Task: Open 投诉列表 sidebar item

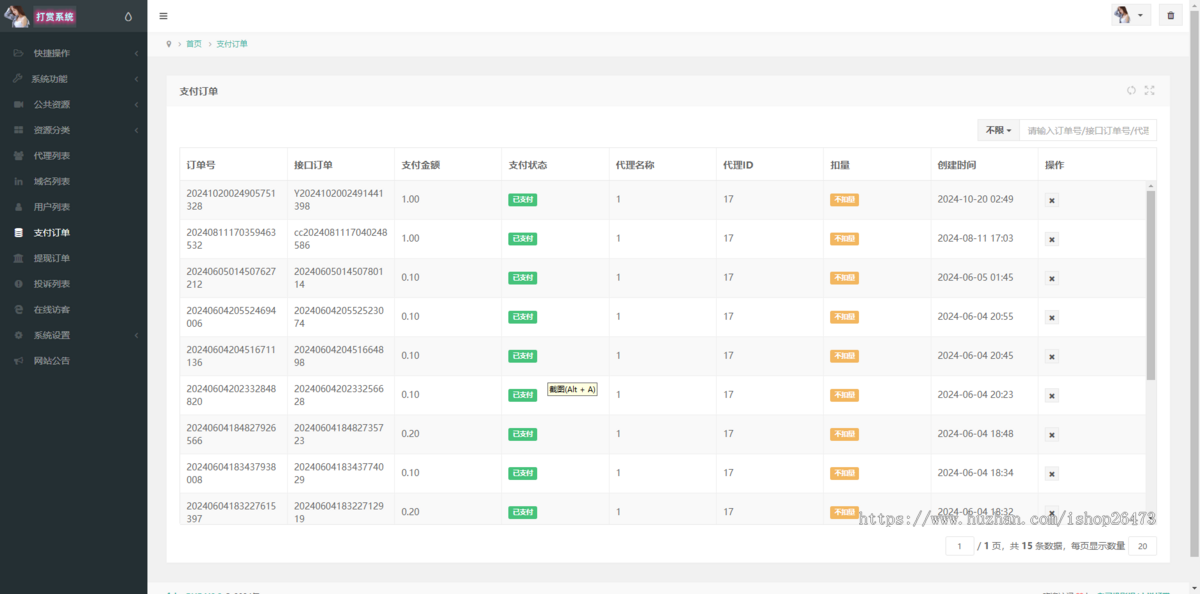Action: [74, 284]
